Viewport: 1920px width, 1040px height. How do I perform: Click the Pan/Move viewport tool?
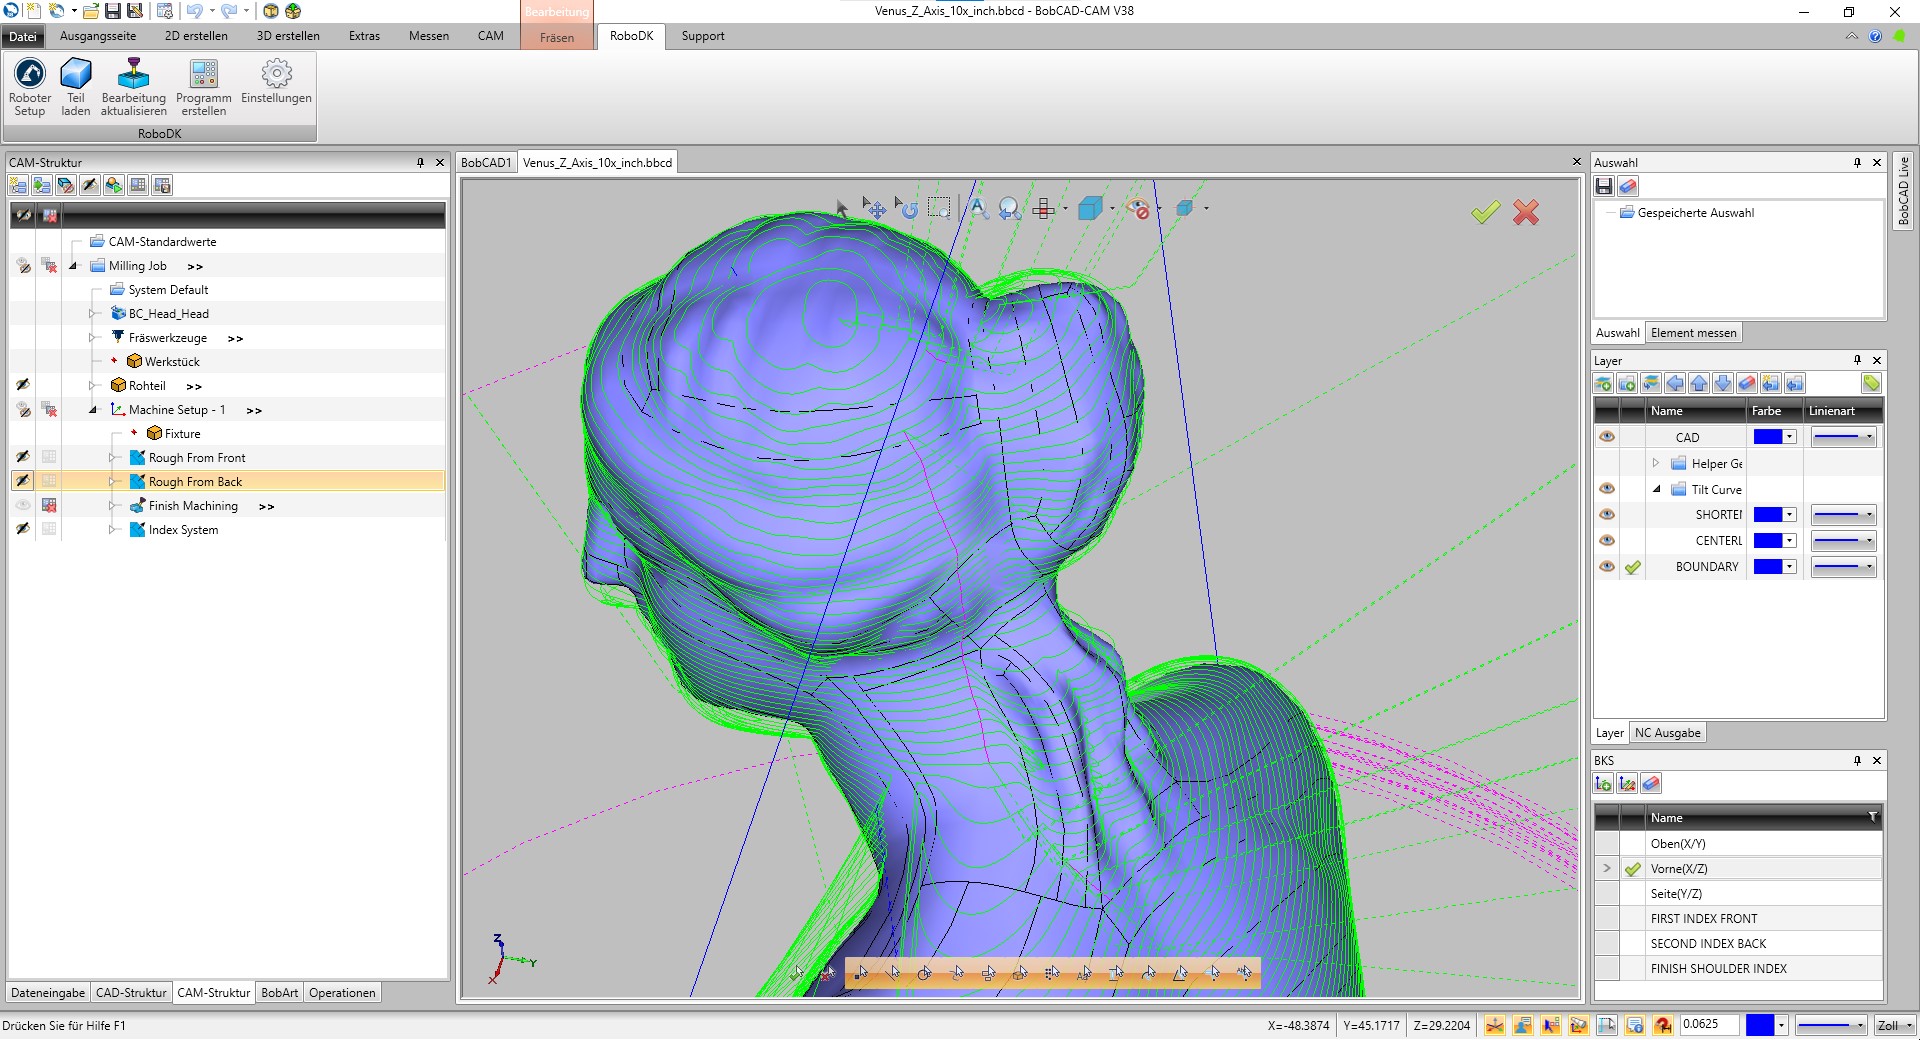click(874, 208)
